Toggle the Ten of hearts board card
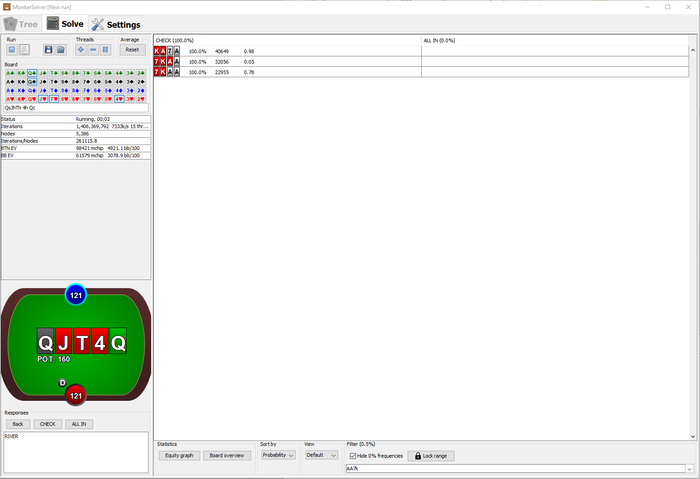Screen dimensions: 700x479 54,99
